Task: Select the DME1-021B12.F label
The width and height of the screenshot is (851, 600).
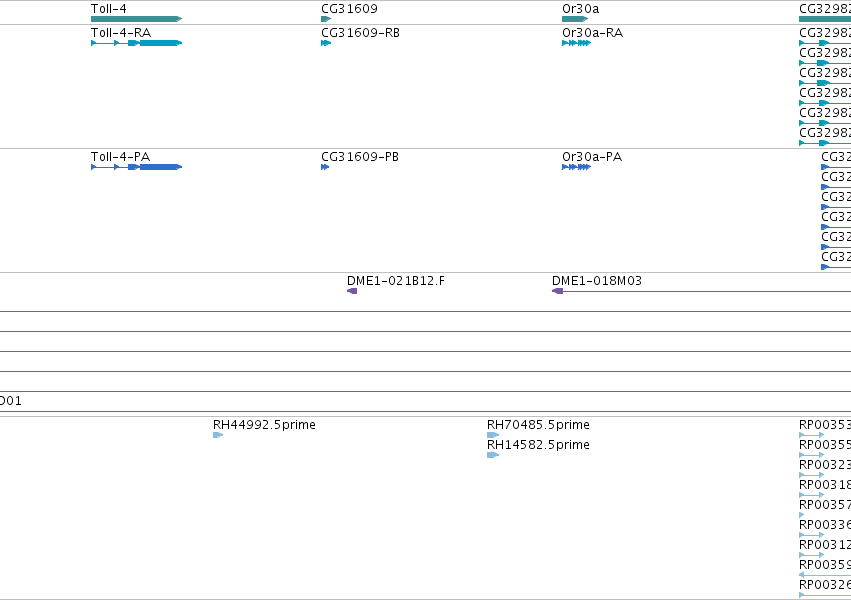Action: click(396, 280)
